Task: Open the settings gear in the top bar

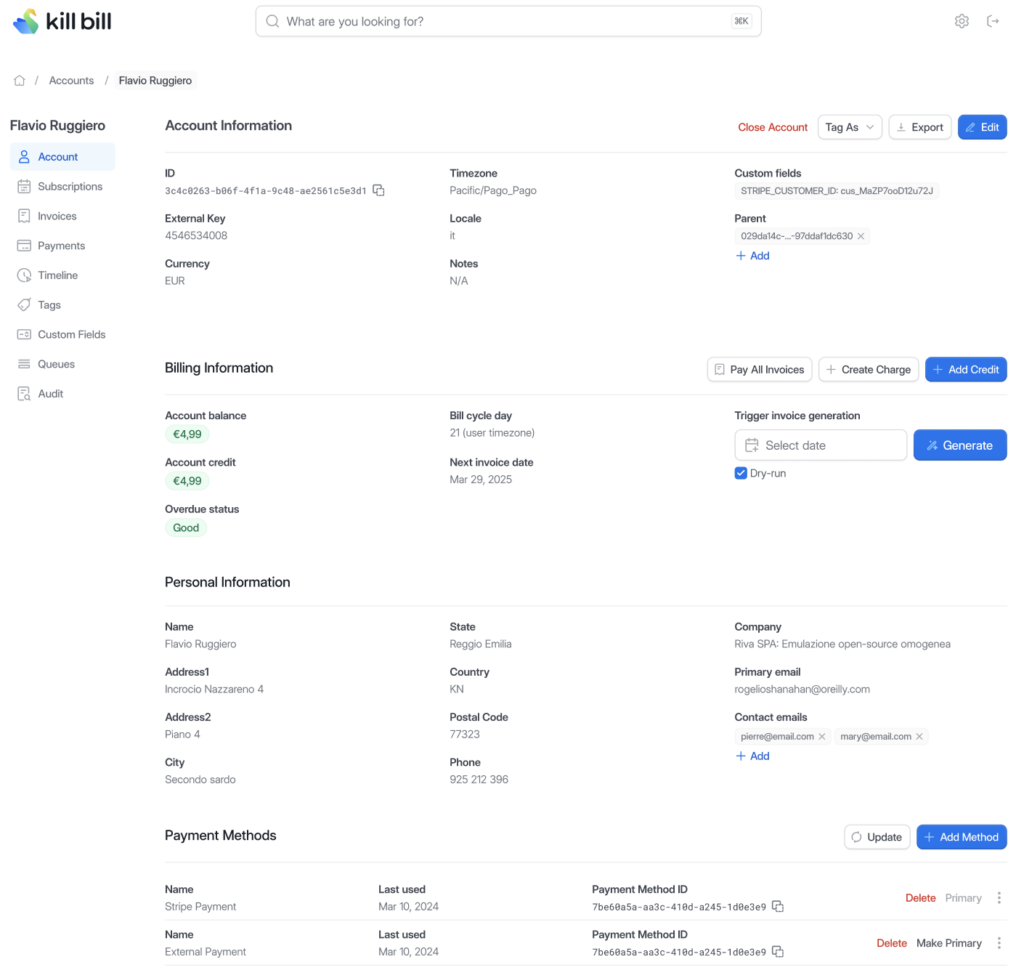Action: pos(961,20)
